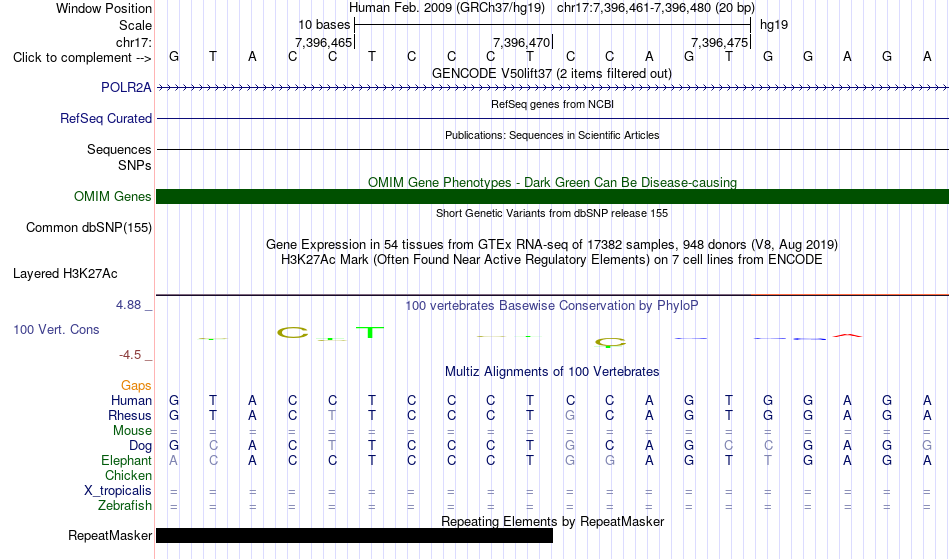The image size is (950, 559).
Task: Click the hg19 scale bar label
Action: coord(774,25)
